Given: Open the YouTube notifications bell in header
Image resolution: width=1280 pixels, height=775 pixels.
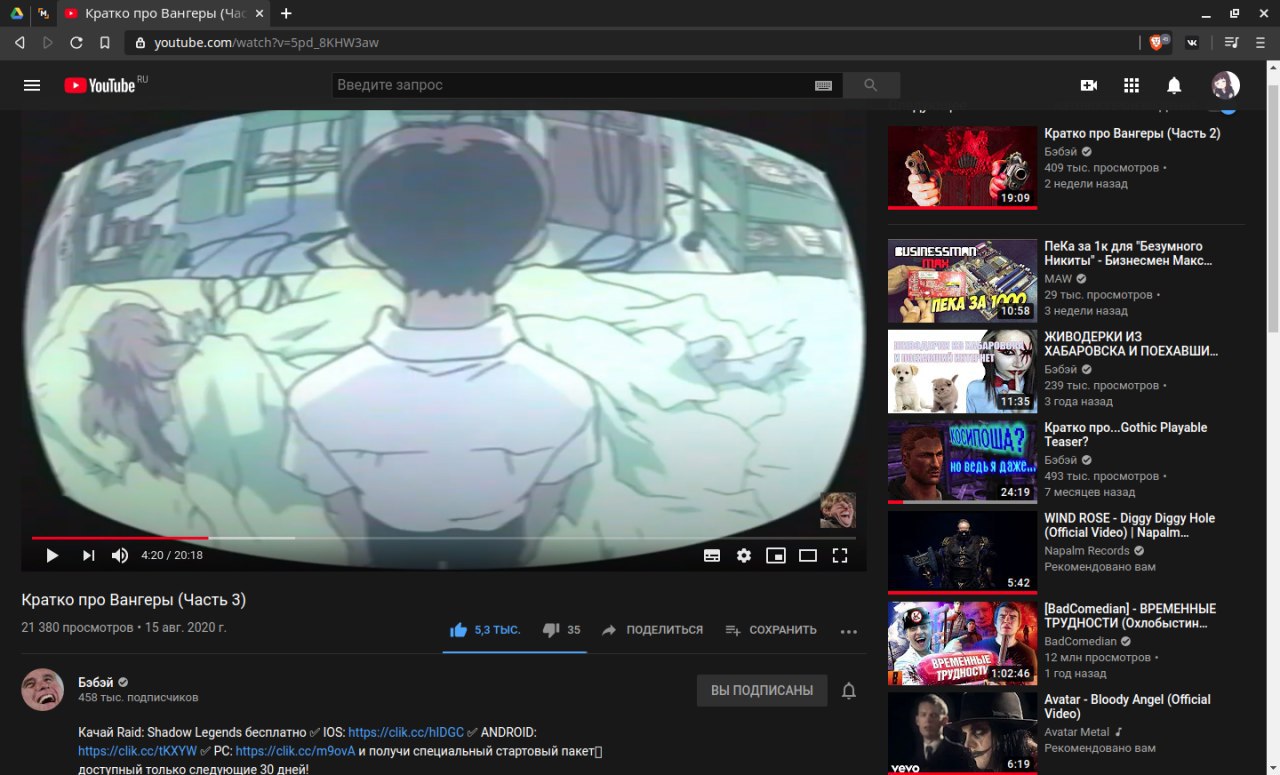Looking at the screenshot, I should (x=1174, y=85).
